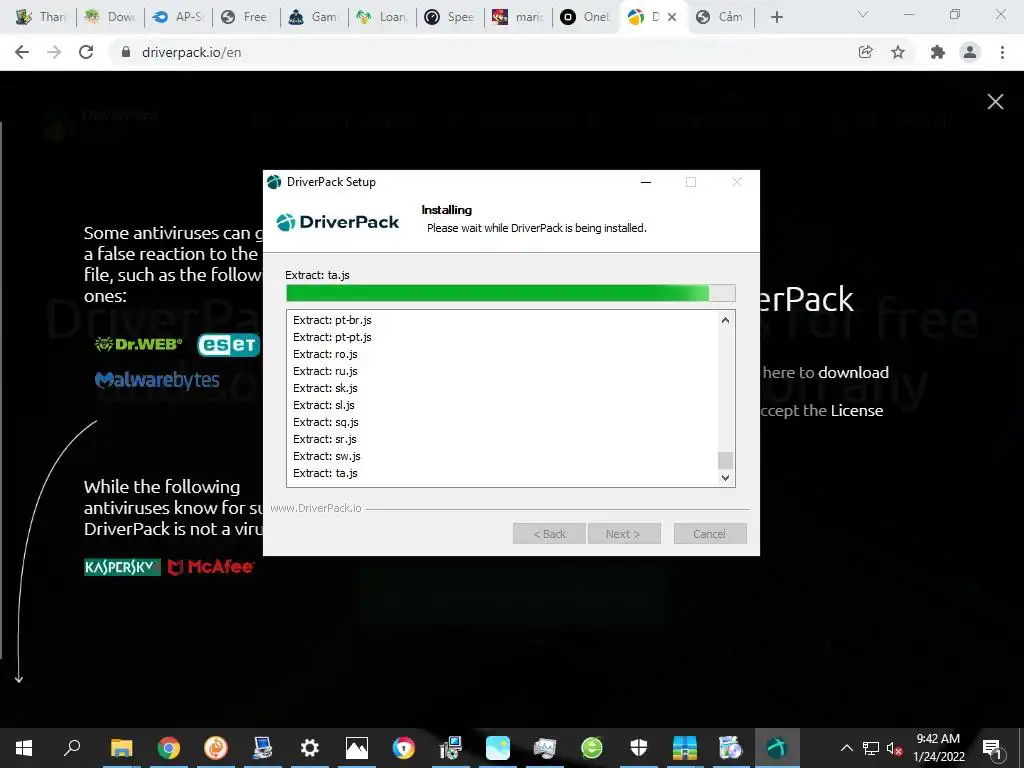Image resolution: width=1024 pixels, height=768 pixels.
Task: Click the DriverPack logo in setup header
Action: coord(338,222)
